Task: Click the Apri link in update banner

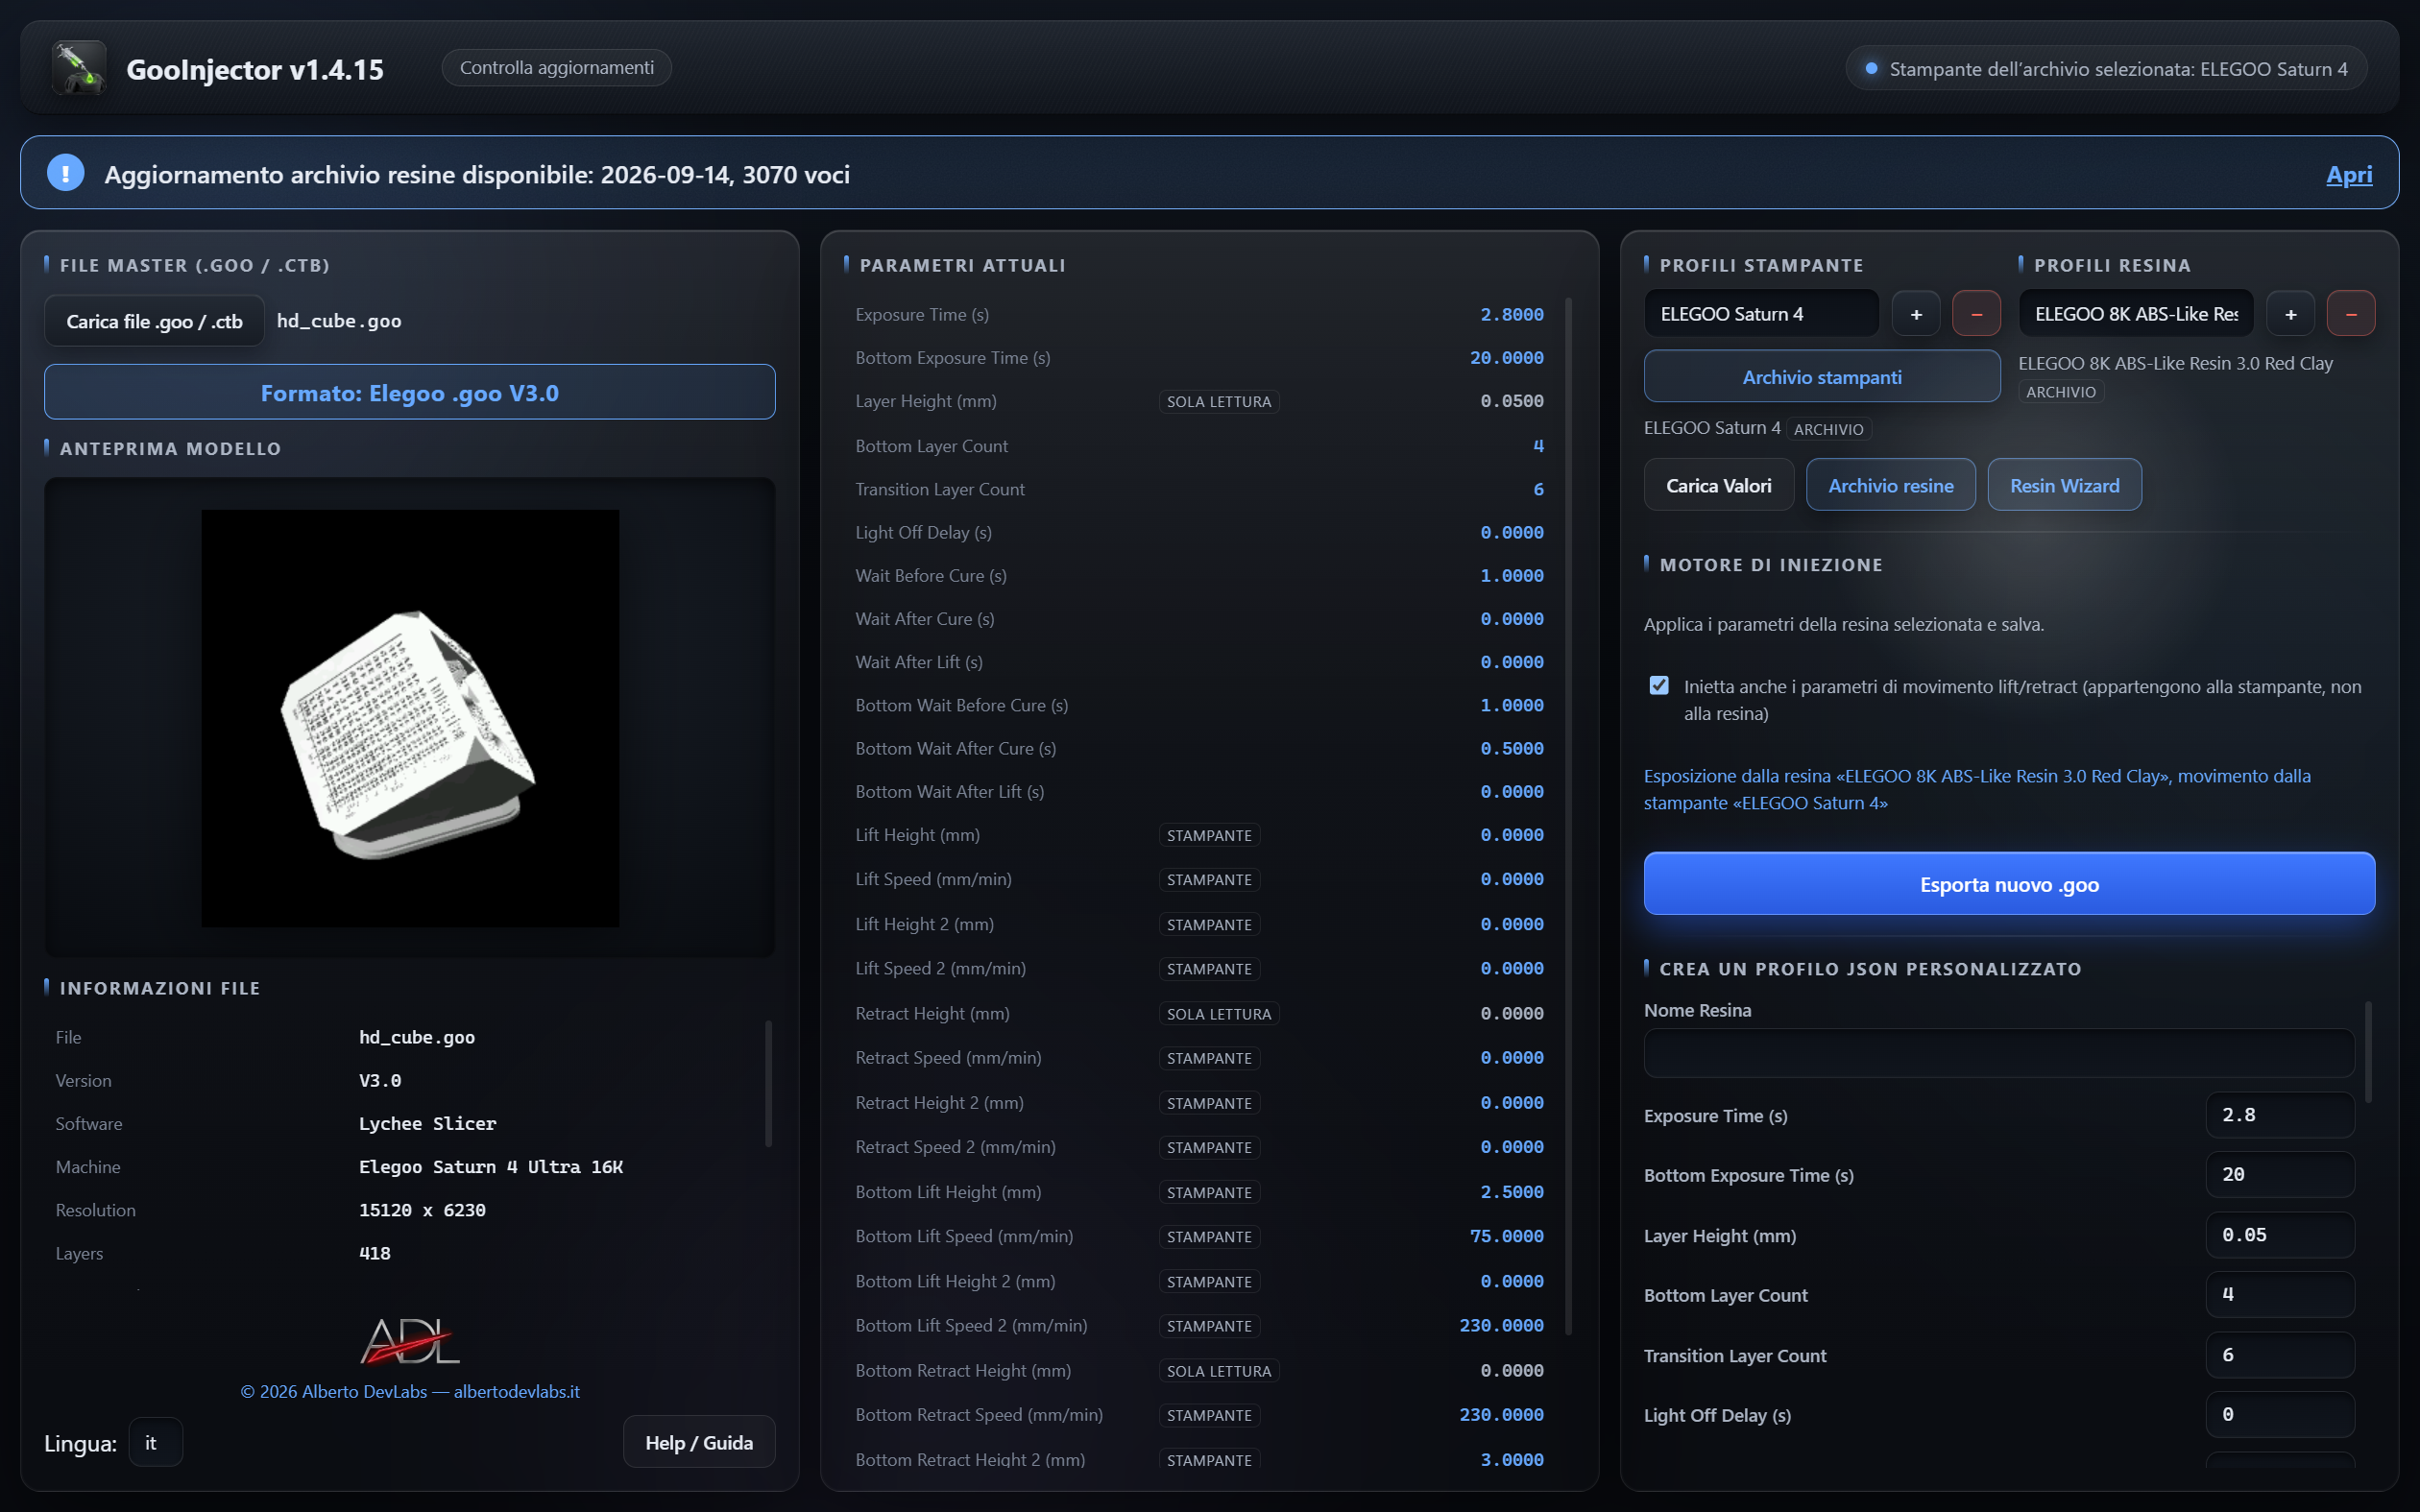Action: click(x=2348, y=174)
